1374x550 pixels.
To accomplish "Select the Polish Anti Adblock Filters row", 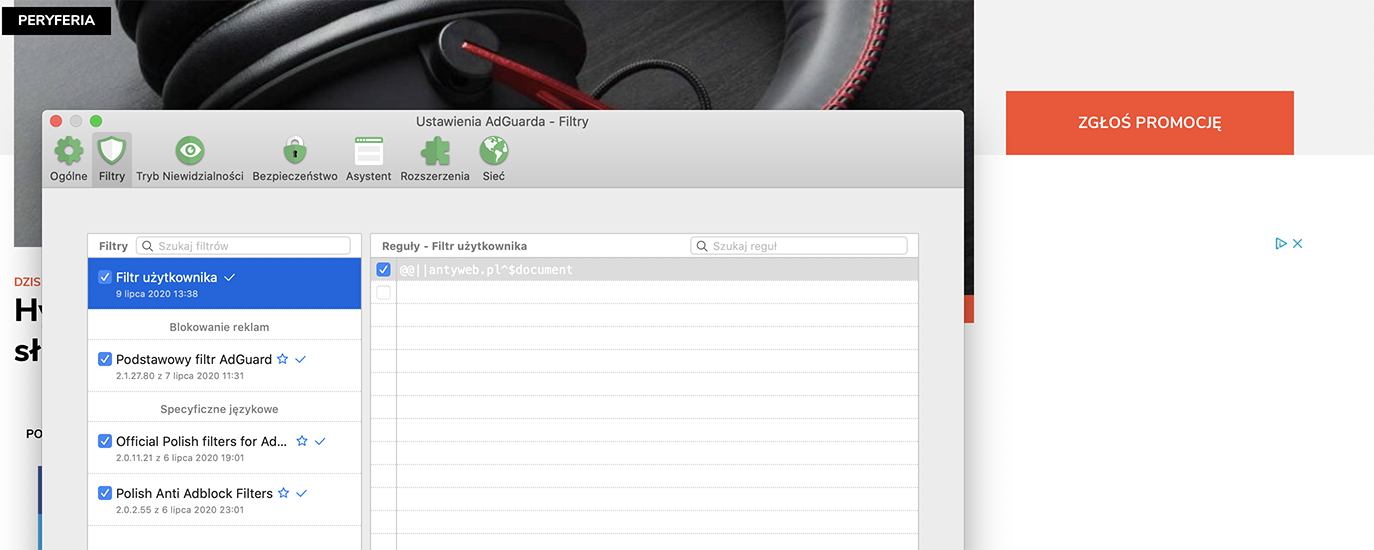I will point(224,500).
